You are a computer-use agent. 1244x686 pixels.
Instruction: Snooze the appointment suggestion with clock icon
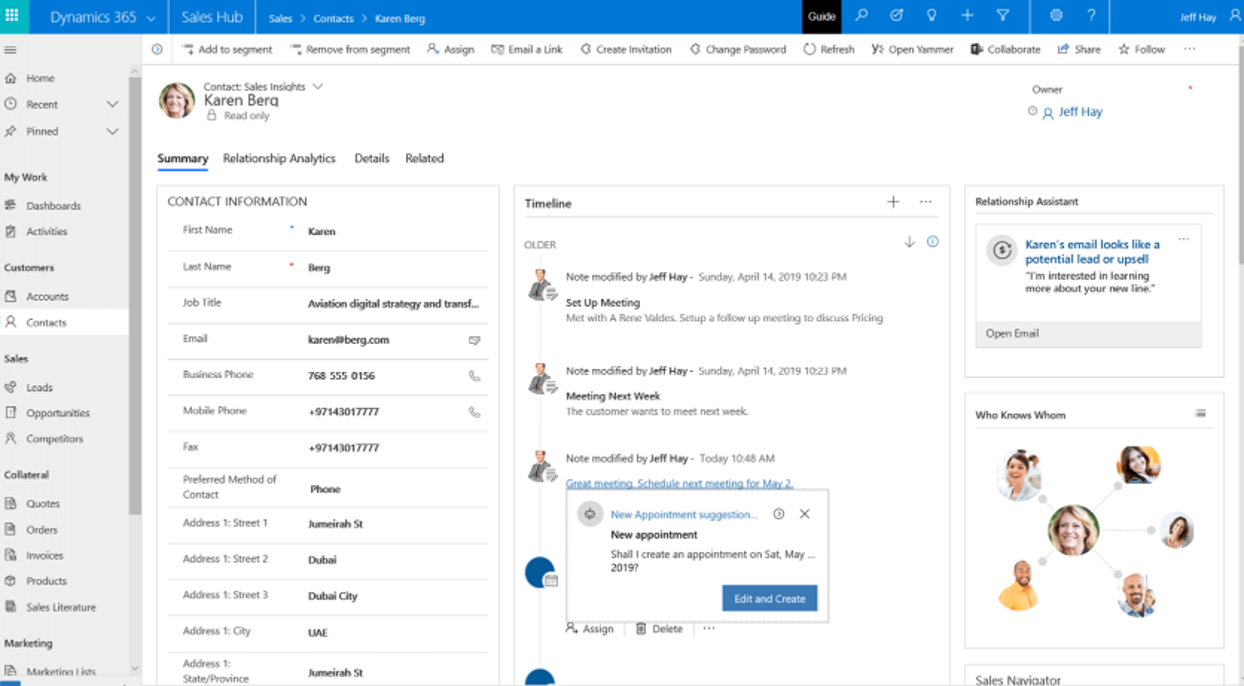pos(778,514)
